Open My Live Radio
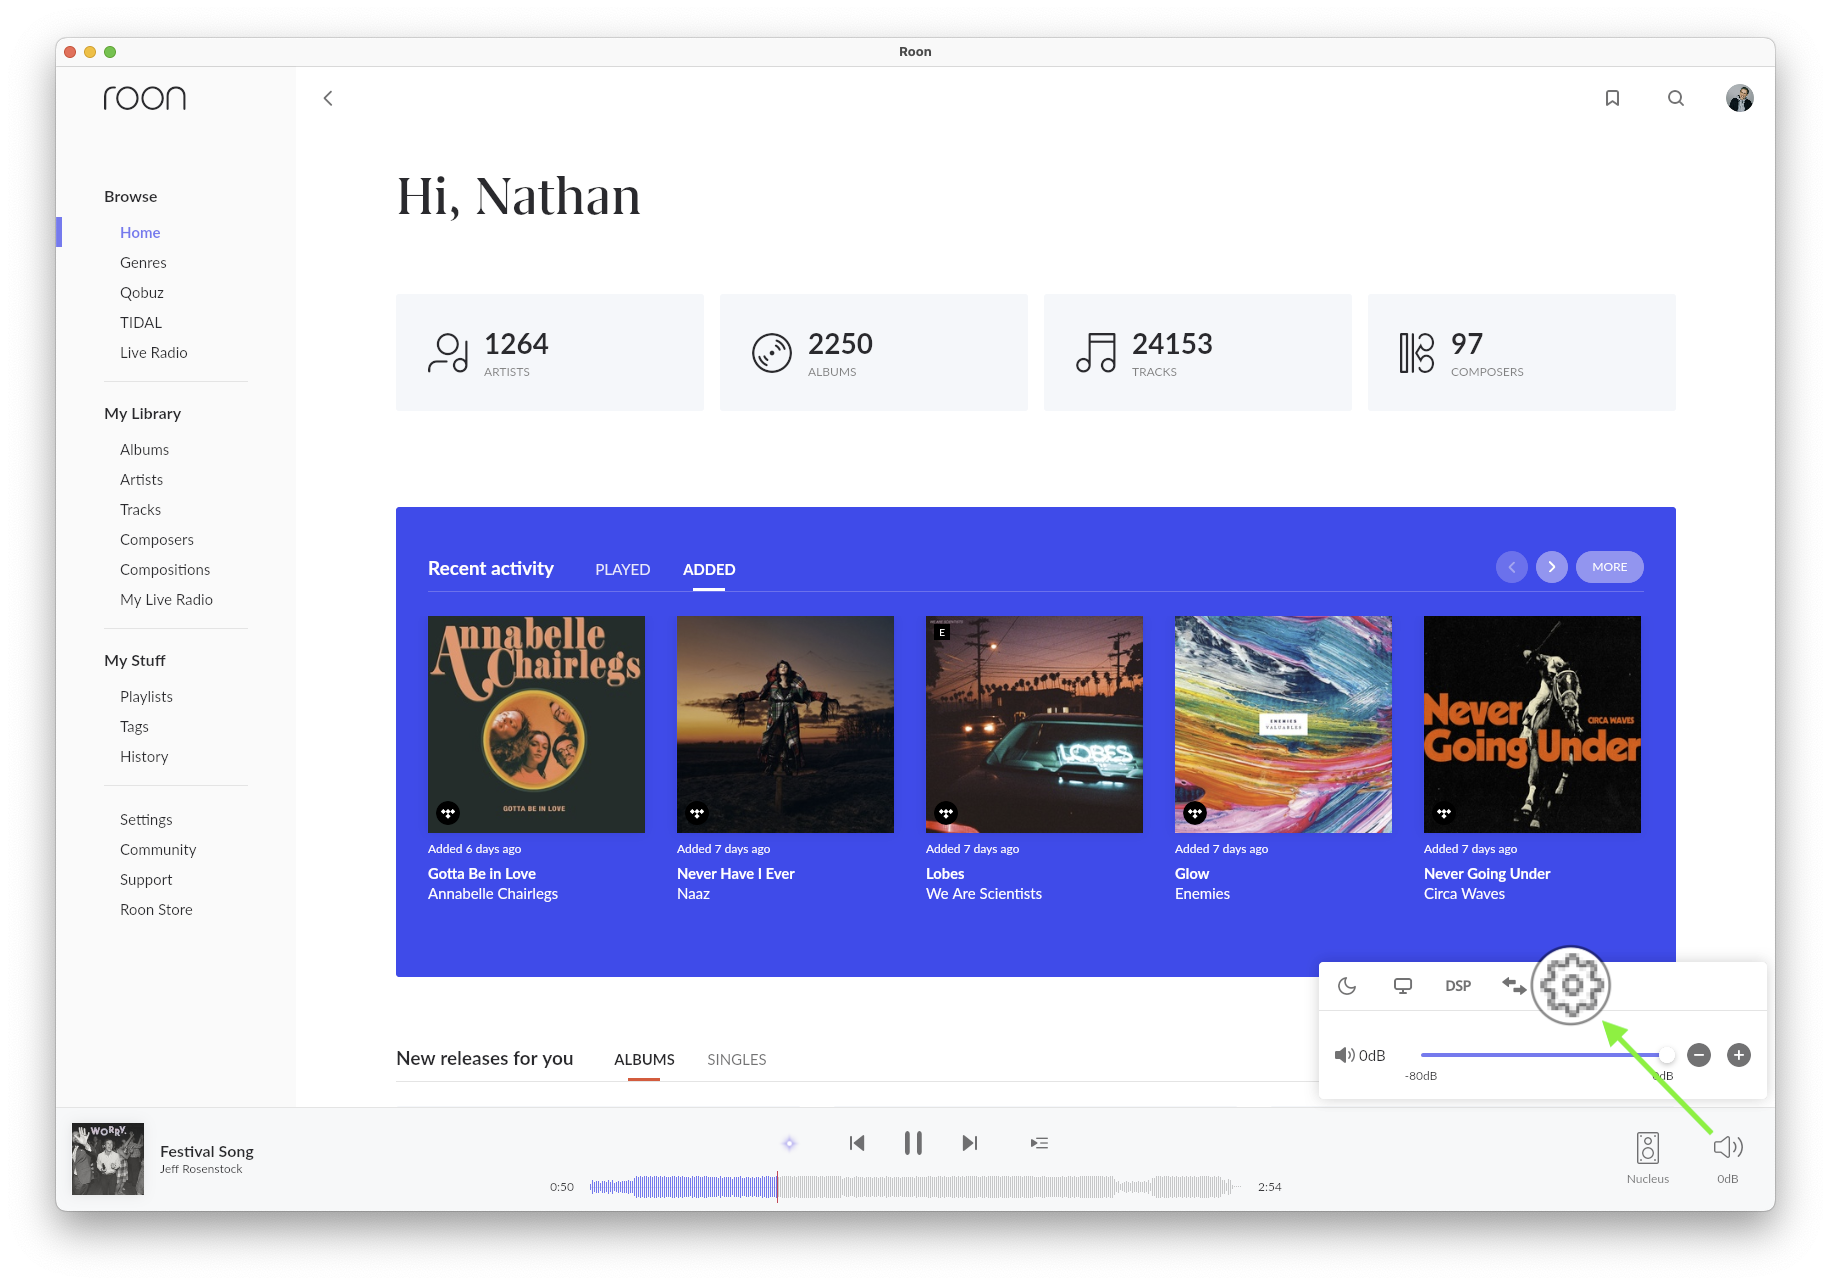 [166, 599]
